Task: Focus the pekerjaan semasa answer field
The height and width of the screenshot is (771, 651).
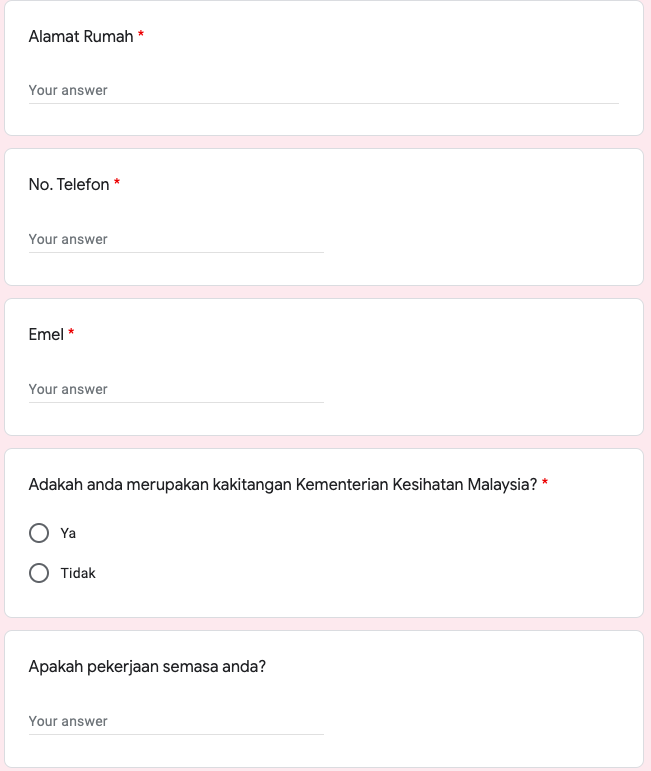Action: click(x=176, y=721)
